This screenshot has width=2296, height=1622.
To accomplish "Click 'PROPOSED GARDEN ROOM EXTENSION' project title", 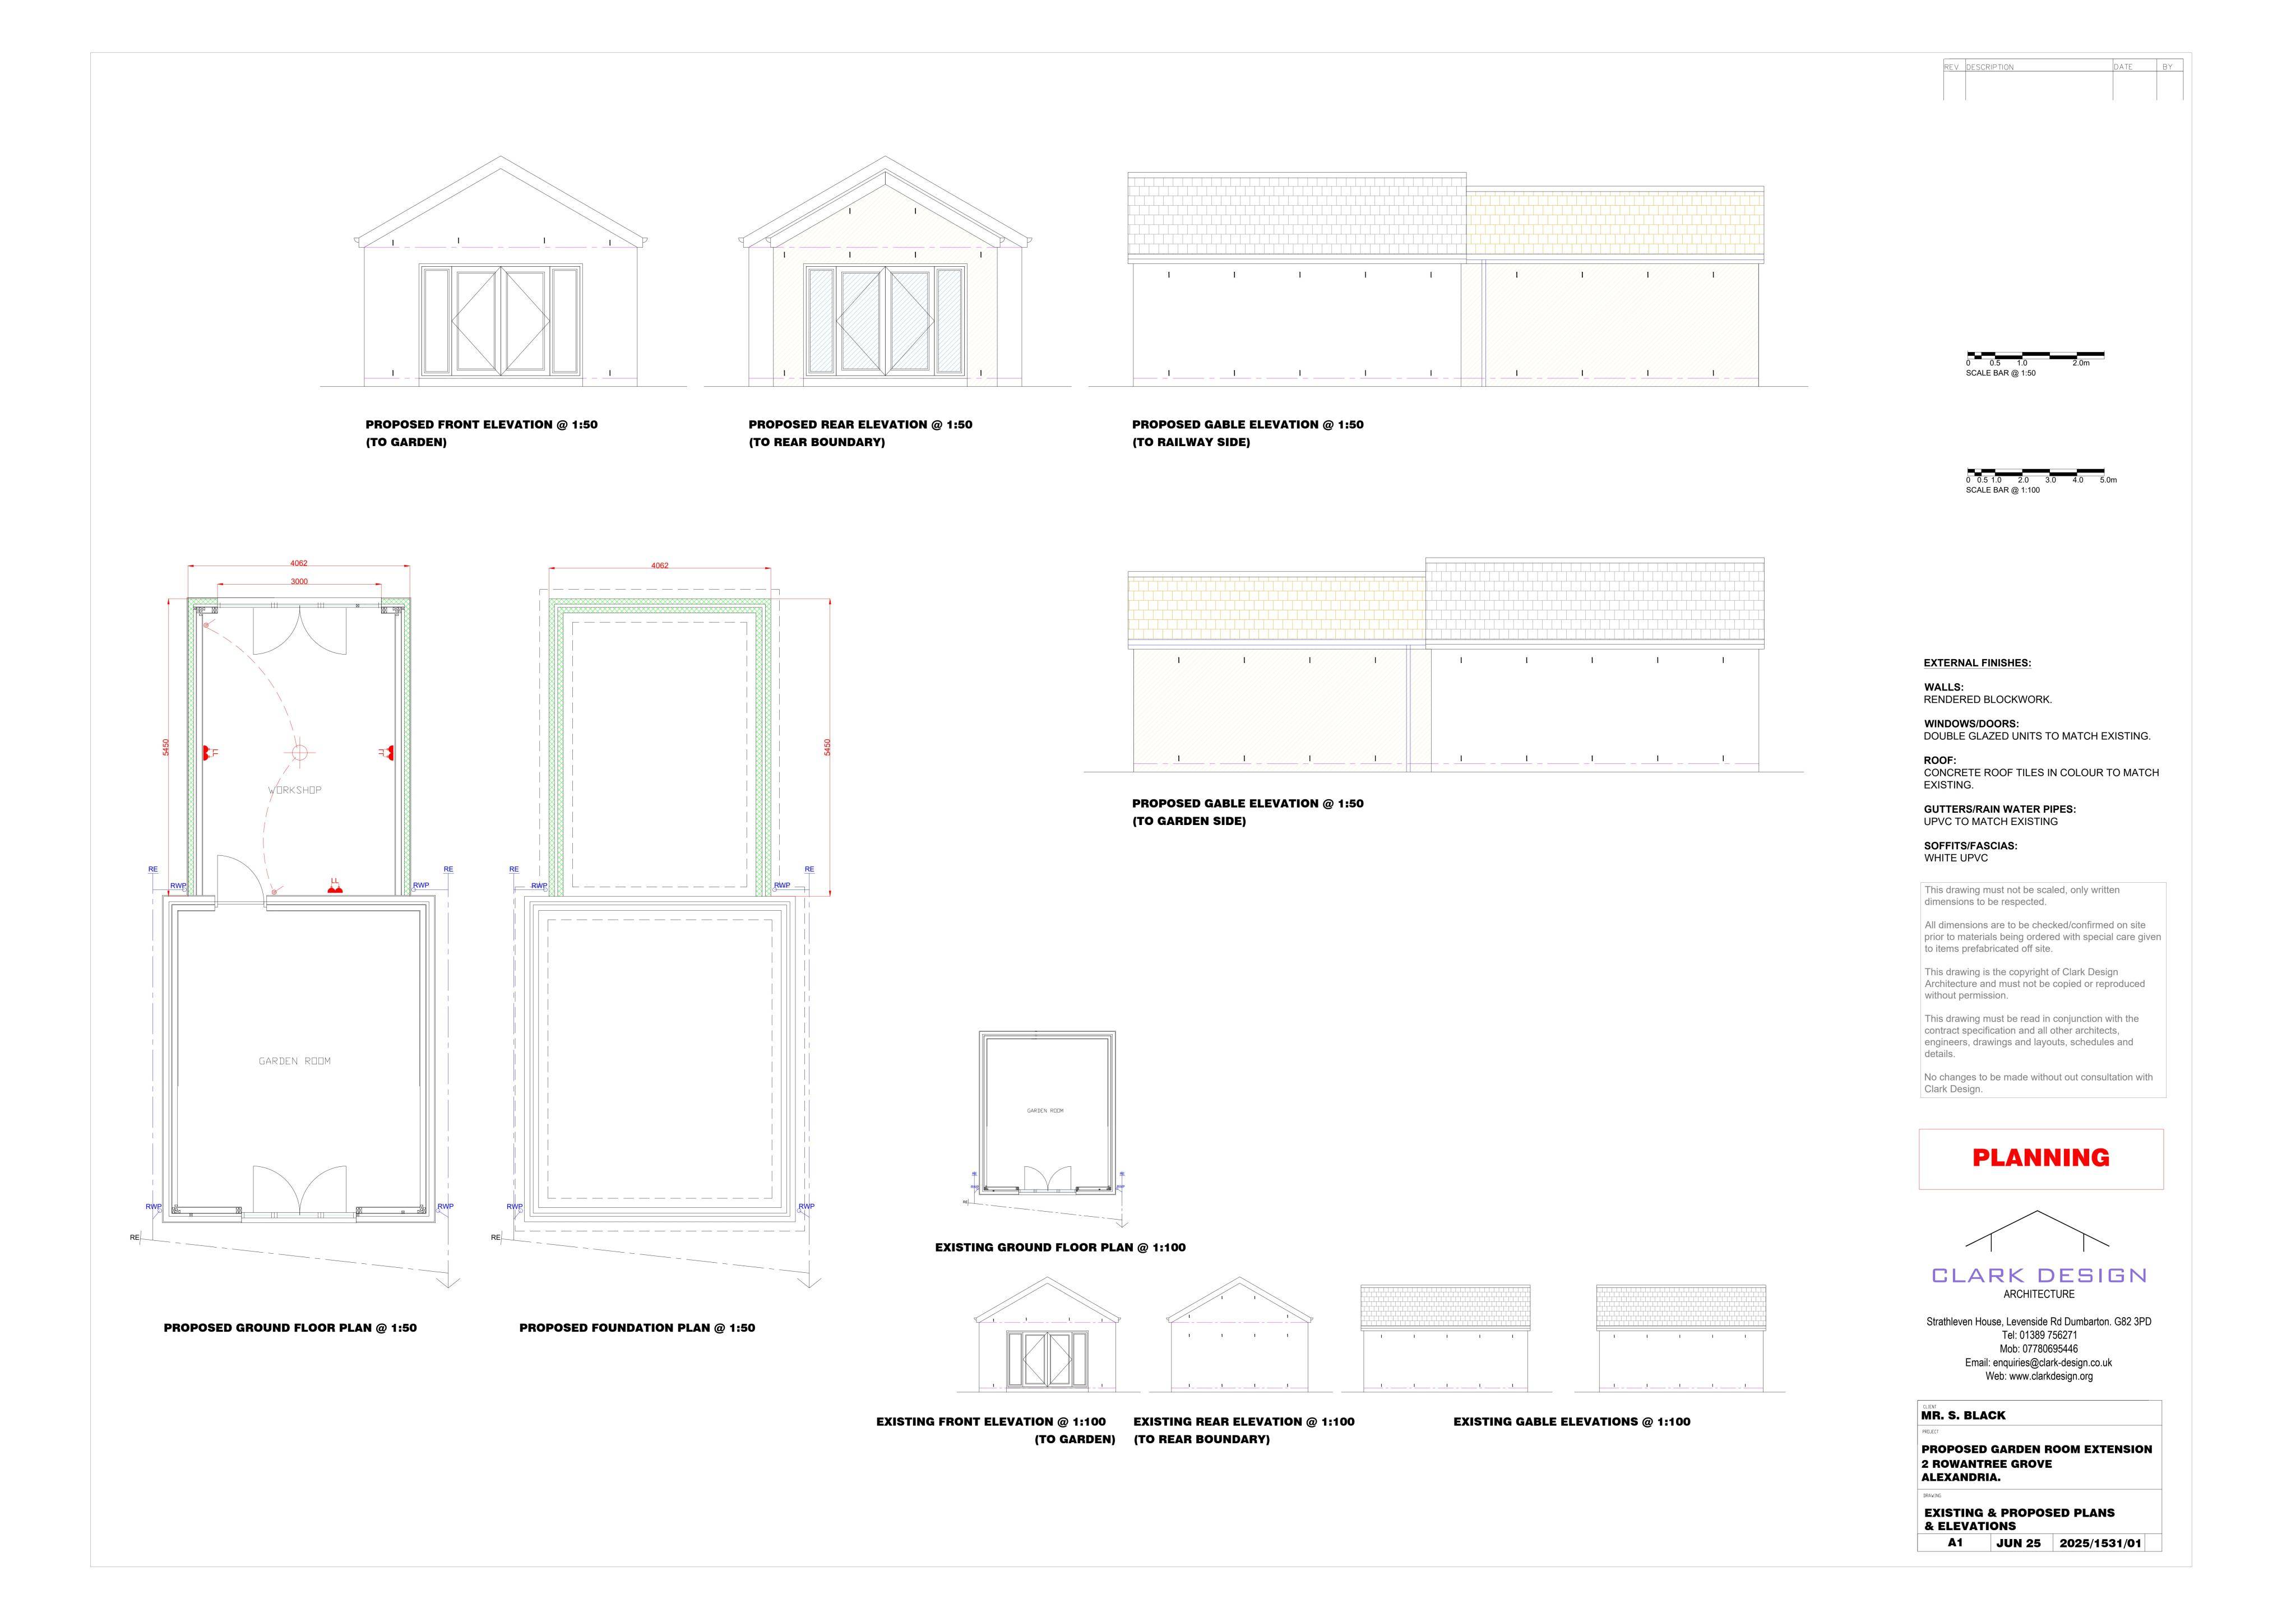I will click(2036, 1449).
